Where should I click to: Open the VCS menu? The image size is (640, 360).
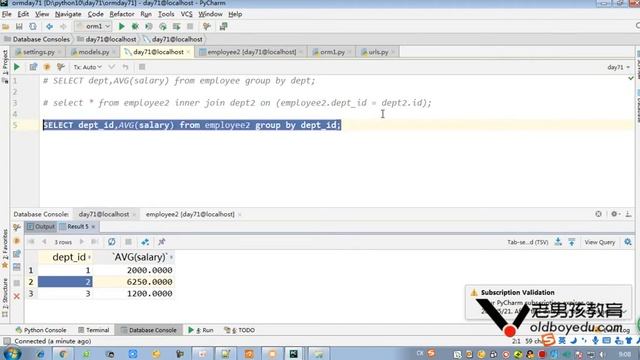pyautogui.click(x=187, y=14)
